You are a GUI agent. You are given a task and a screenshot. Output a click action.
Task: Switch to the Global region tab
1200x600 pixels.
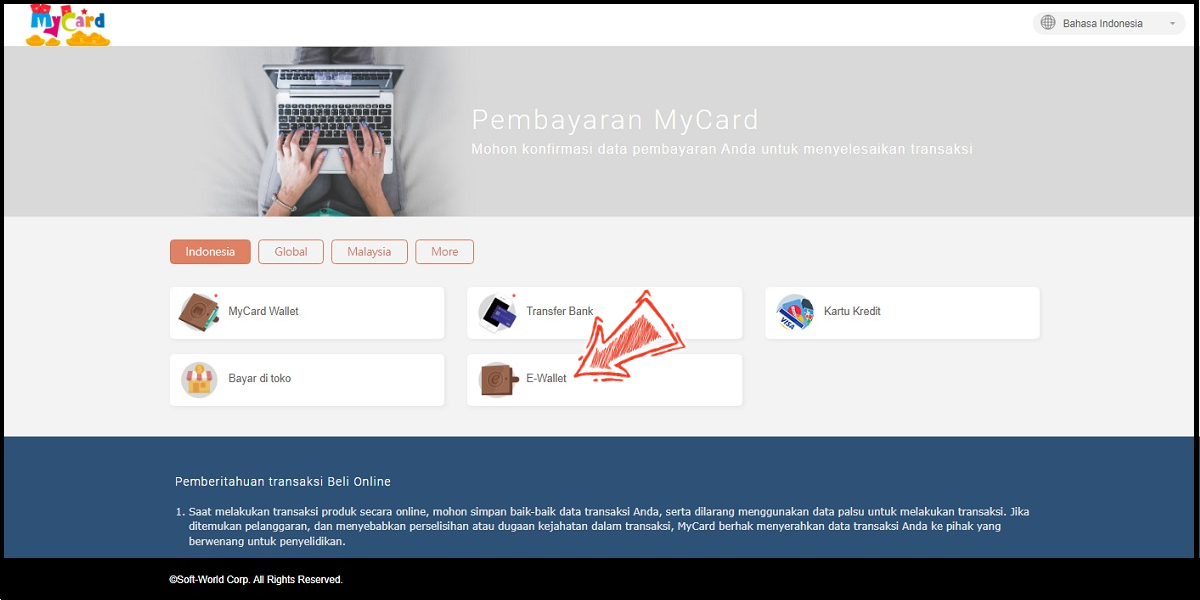tap(291, 252)
